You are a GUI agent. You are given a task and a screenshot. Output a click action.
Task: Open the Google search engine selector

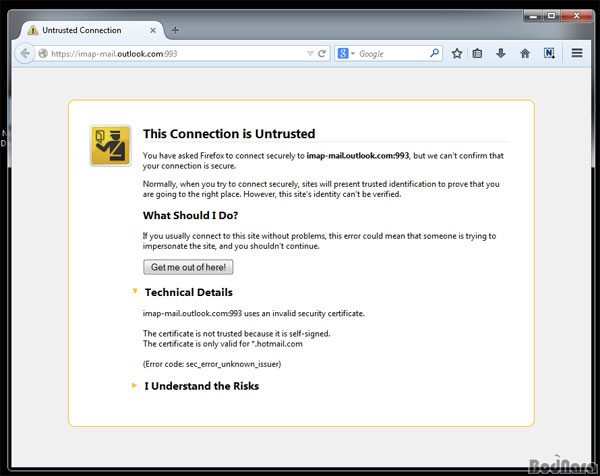click(346, 54)
